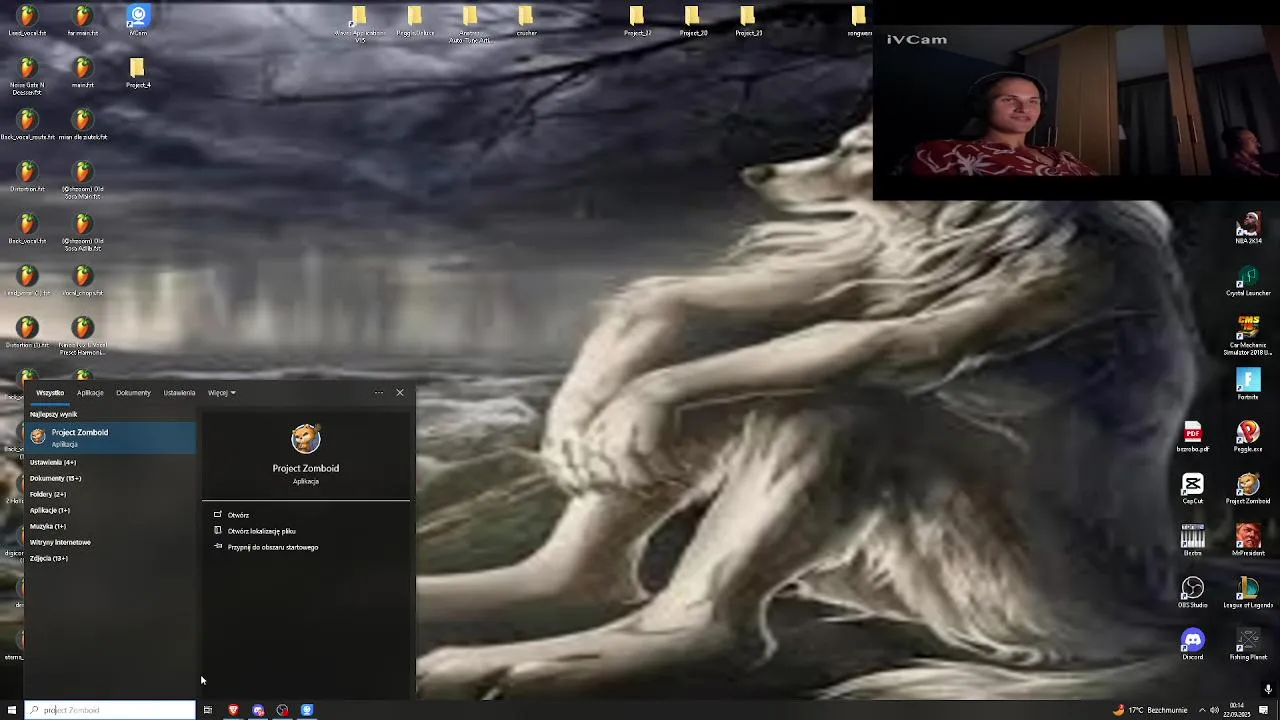Click Otwórz to launch Project Zomboid
Image resolution: width=1280 pixels, height=720 pixels.
238,515
